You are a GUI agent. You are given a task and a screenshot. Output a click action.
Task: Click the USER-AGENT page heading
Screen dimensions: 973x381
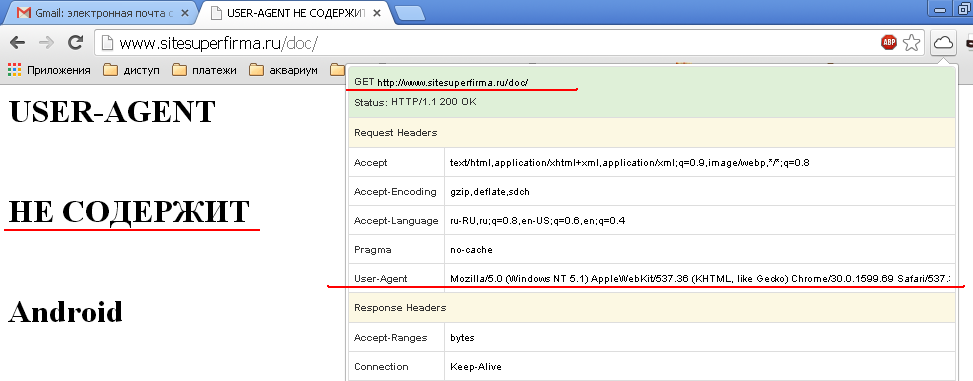pos(112,112)
